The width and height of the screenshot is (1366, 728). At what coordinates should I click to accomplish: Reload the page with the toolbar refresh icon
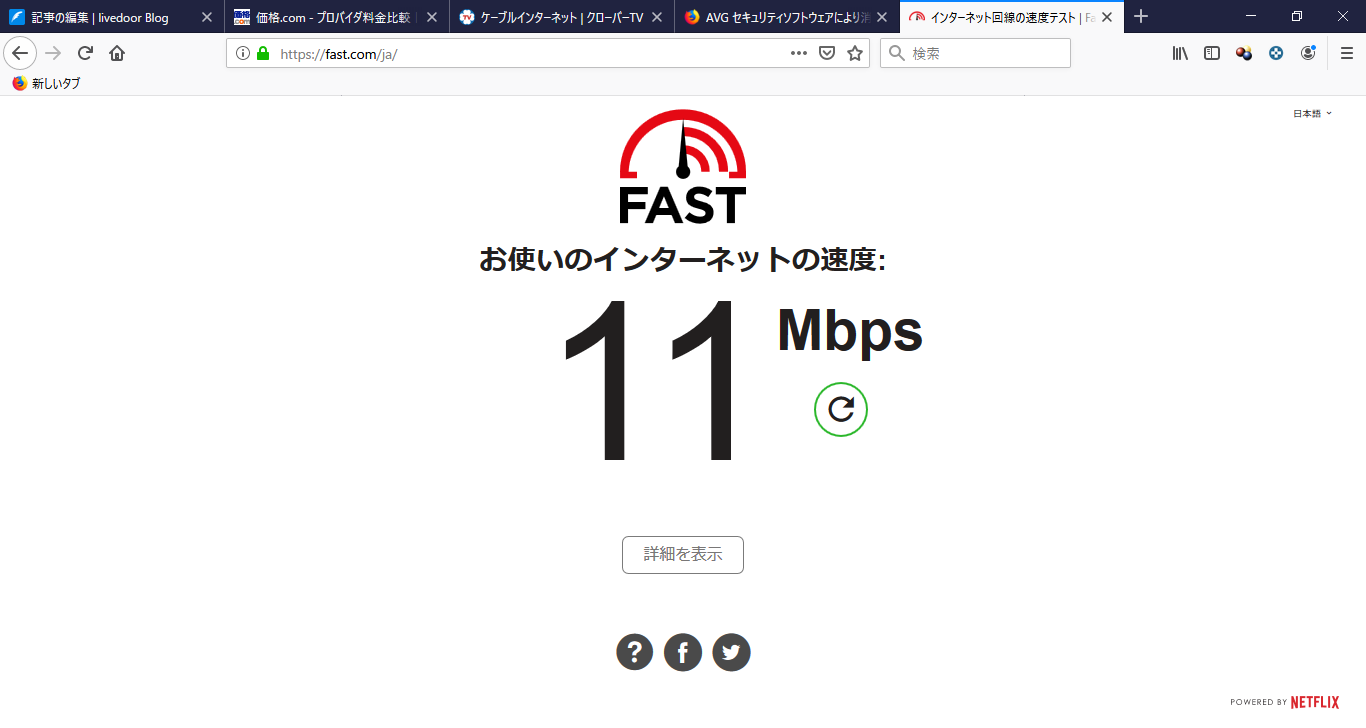tap(85, 53)
